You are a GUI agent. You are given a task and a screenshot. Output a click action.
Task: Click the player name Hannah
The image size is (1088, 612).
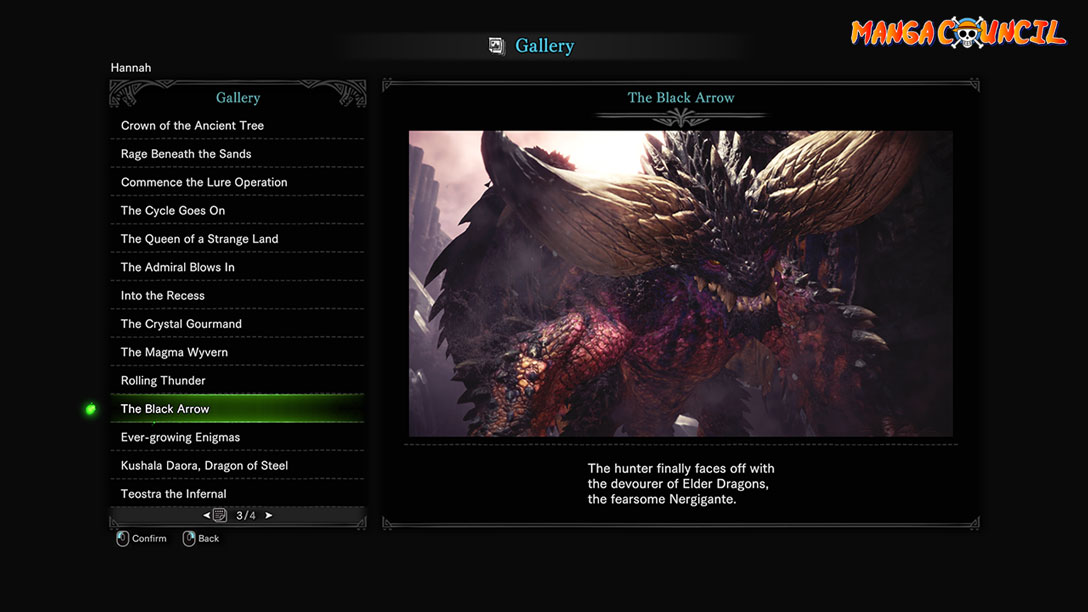click(x=130, y=68)
